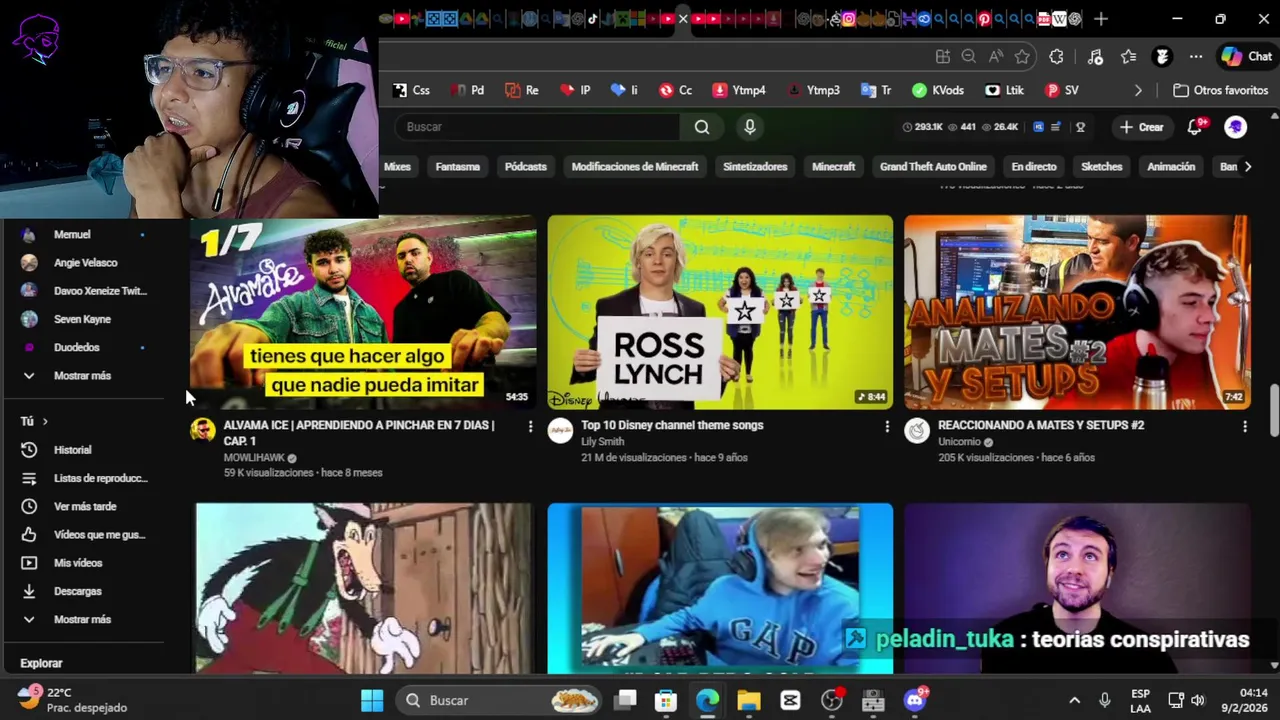Open Otros favoritos folder

click(1221, 90)
